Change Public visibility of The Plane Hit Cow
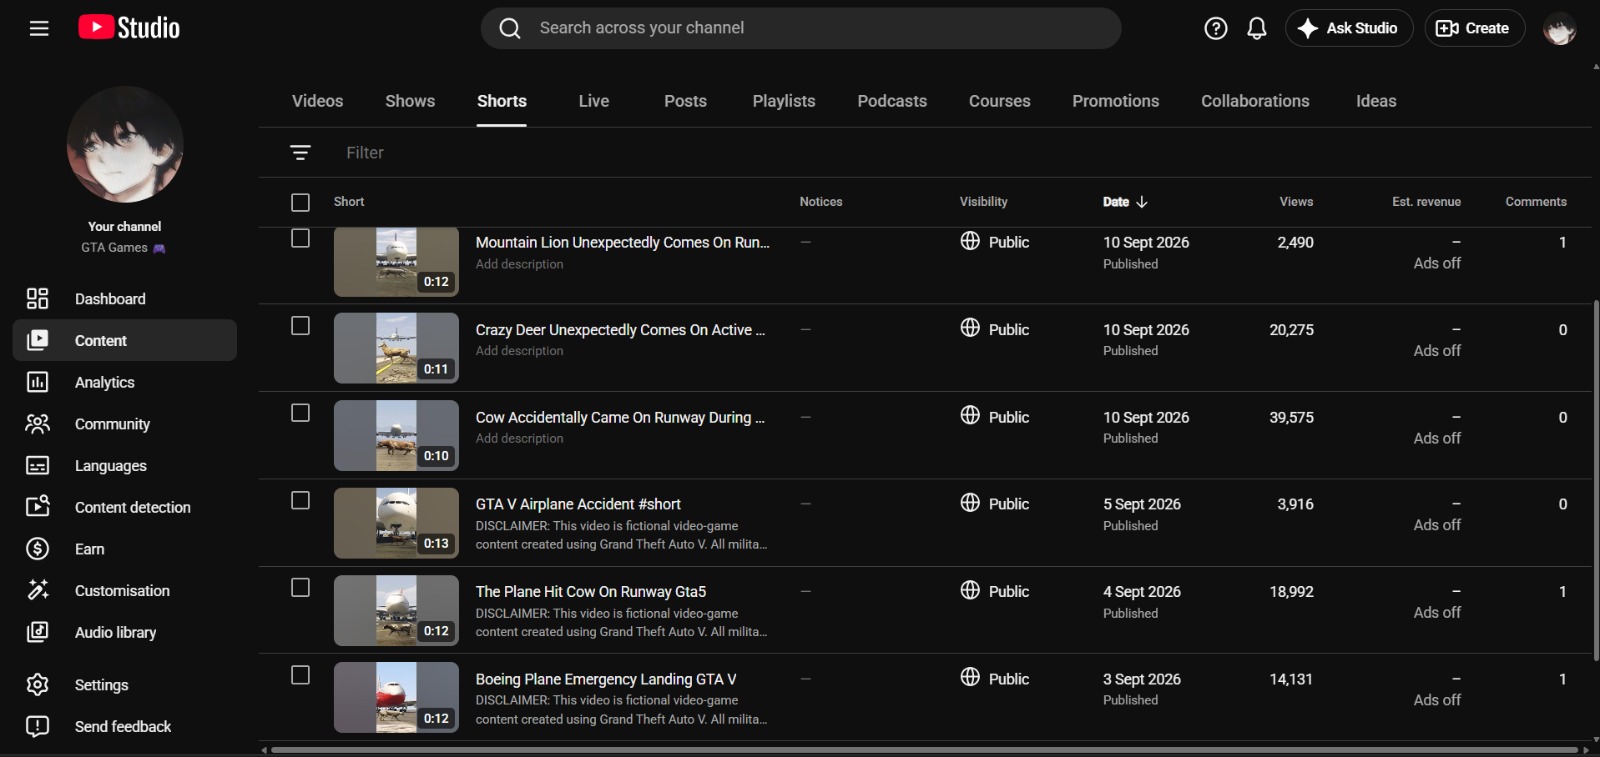This screenshot has width=1600, height=757. pyautogui.click(x=995, y=591)
